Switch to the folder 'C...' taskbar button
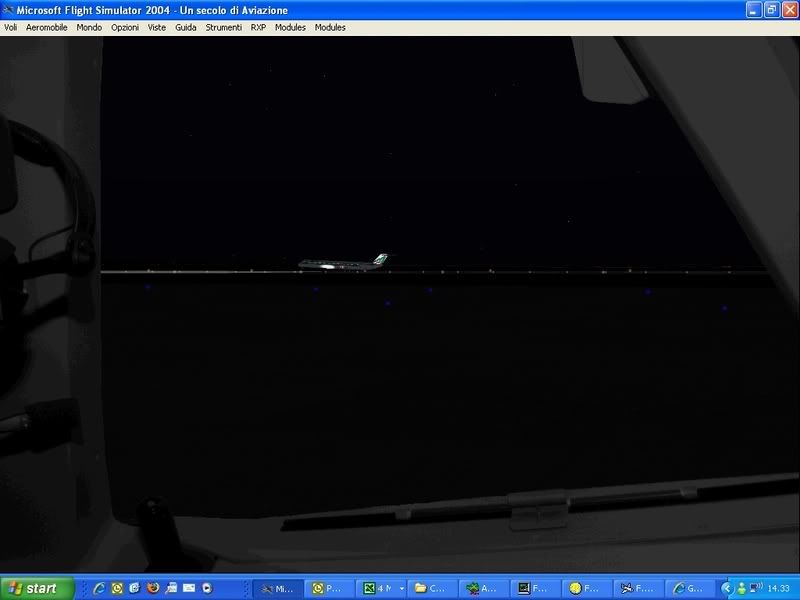The image size is (800, 600). pyautogui.click(x=432, y=589)
